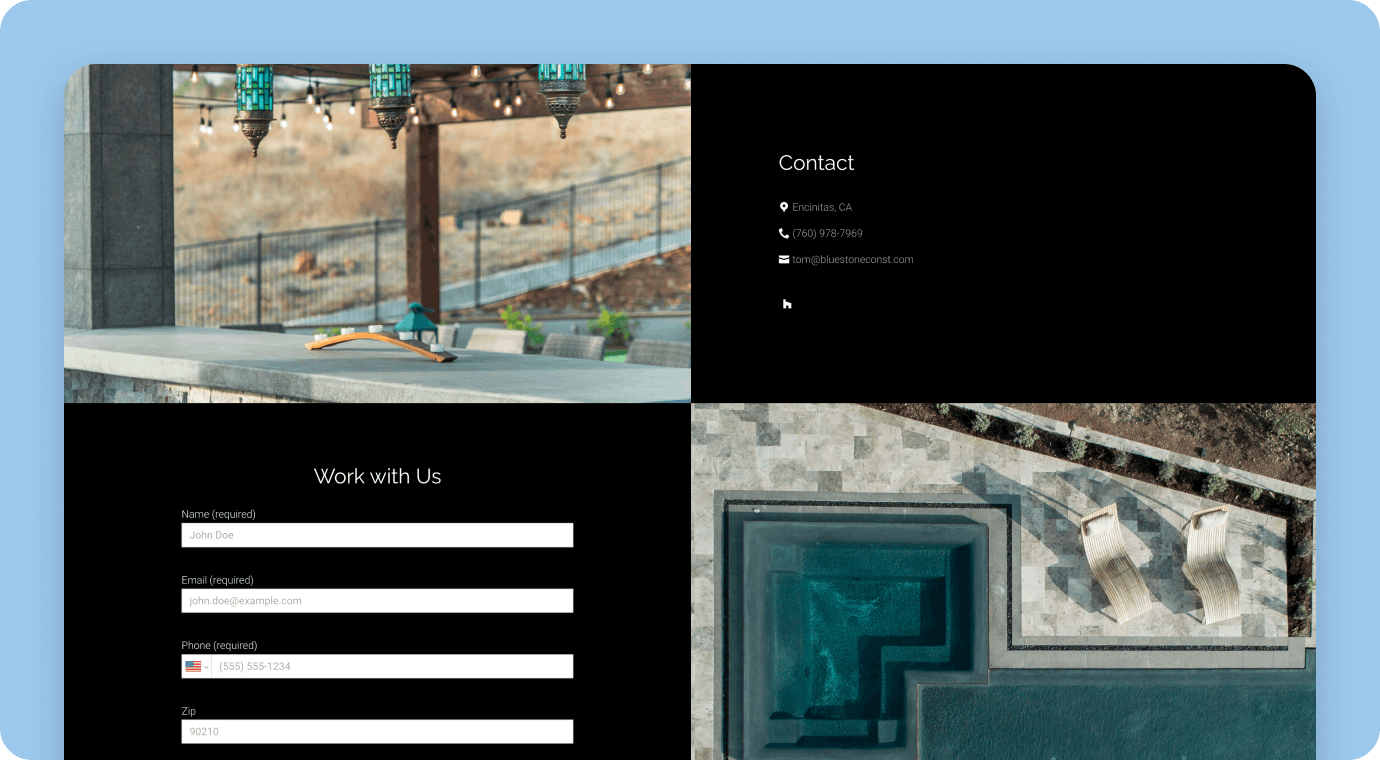Image resolution: width=1380 pixels, height=760 pixels.
Task: Click the Email (required) label
Action: pyautogui.click(x=217, y=580)
